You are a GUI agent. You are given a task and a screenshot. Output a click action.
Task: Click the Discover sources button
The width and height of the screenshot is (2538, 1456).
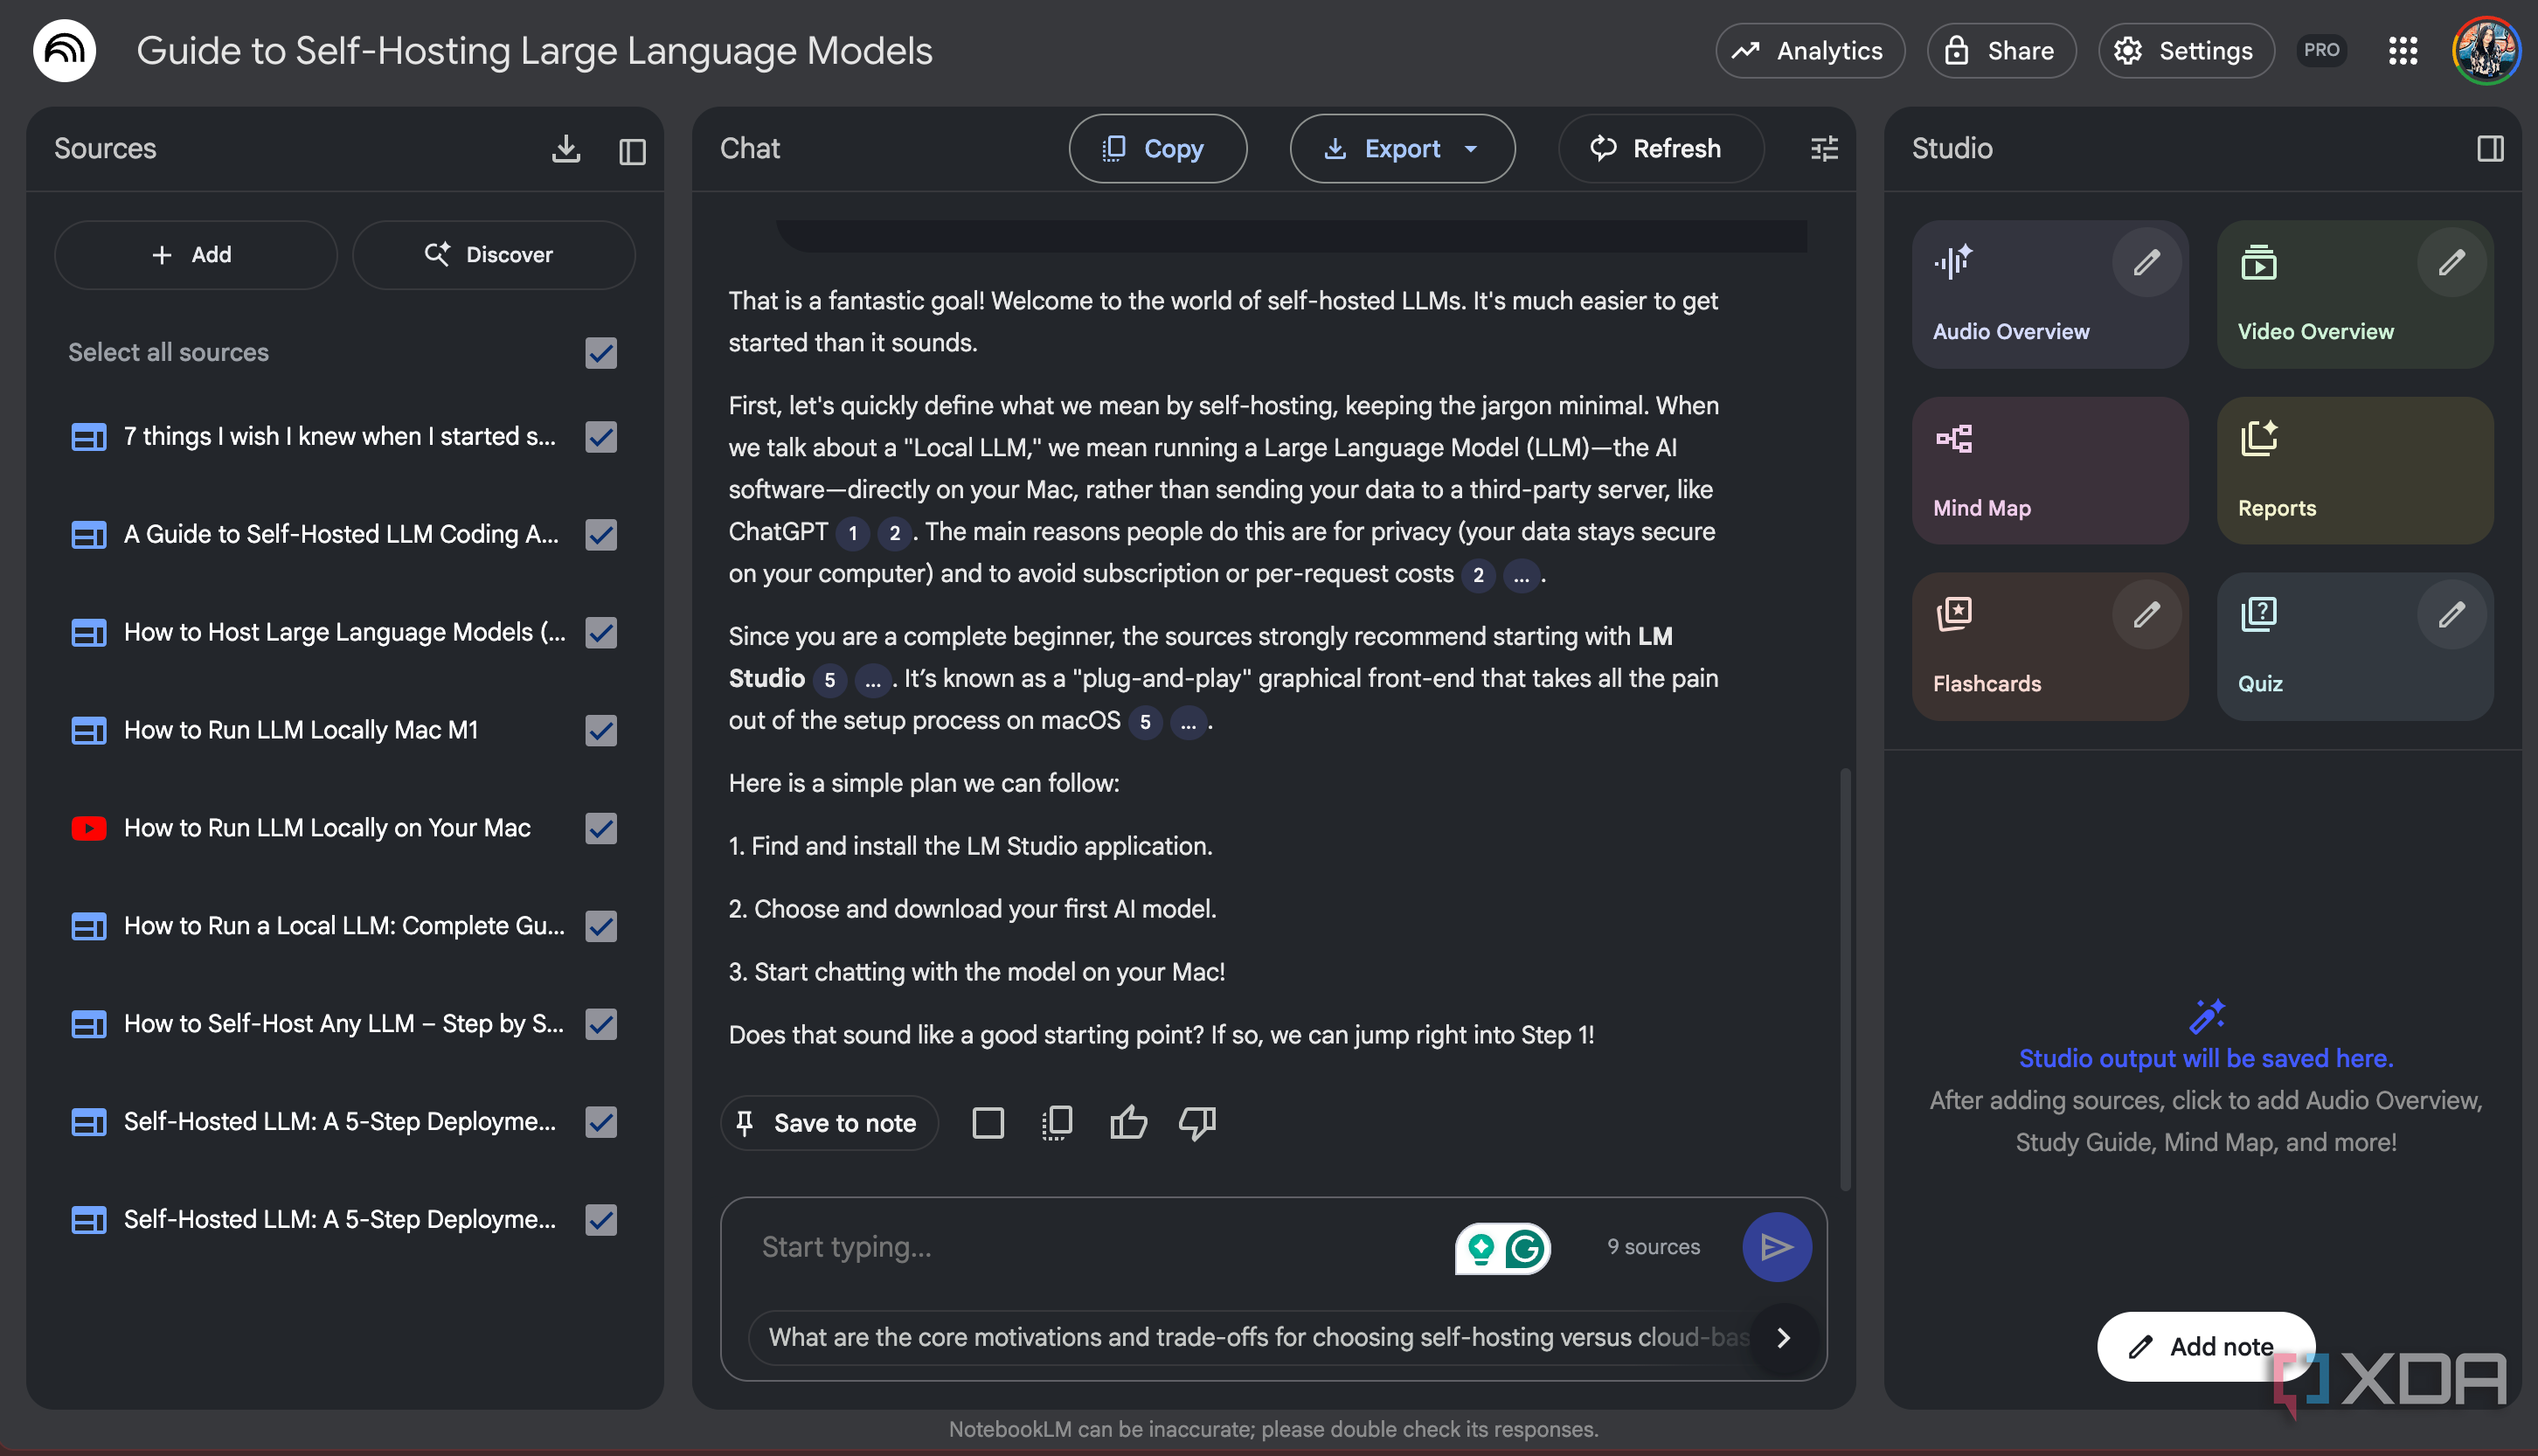click(493, 255)
